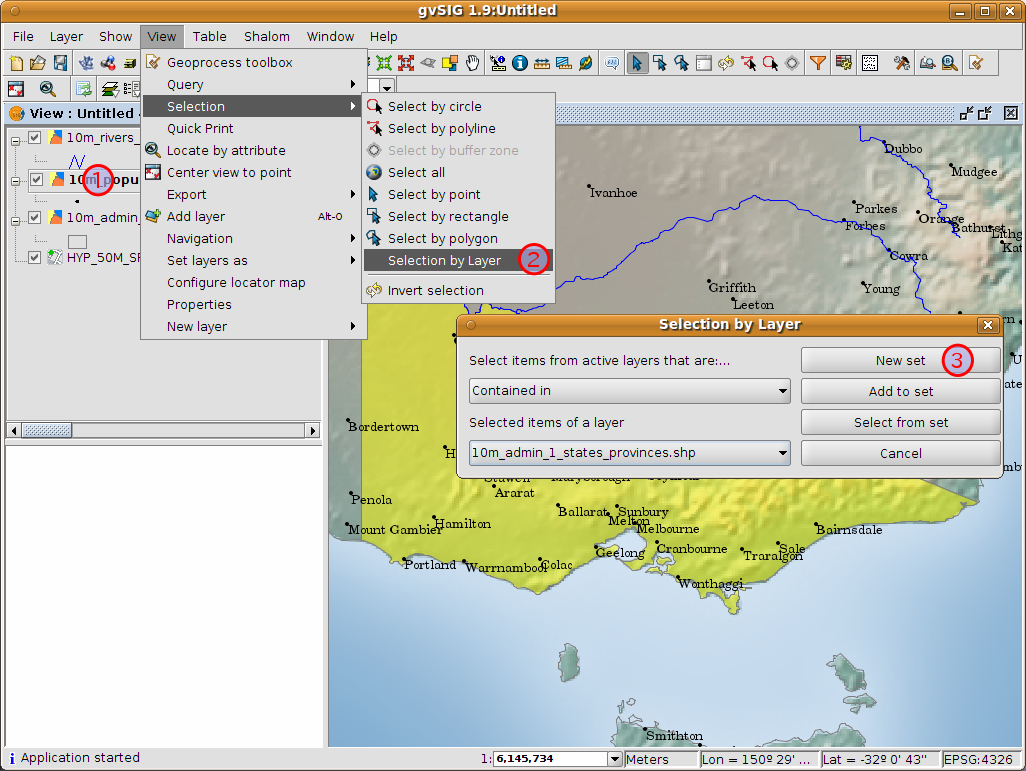Choose Selection by Layer menu entry
Image resolution: width=1026 pixels, height=771 pixels.
(x=459, y=260)
